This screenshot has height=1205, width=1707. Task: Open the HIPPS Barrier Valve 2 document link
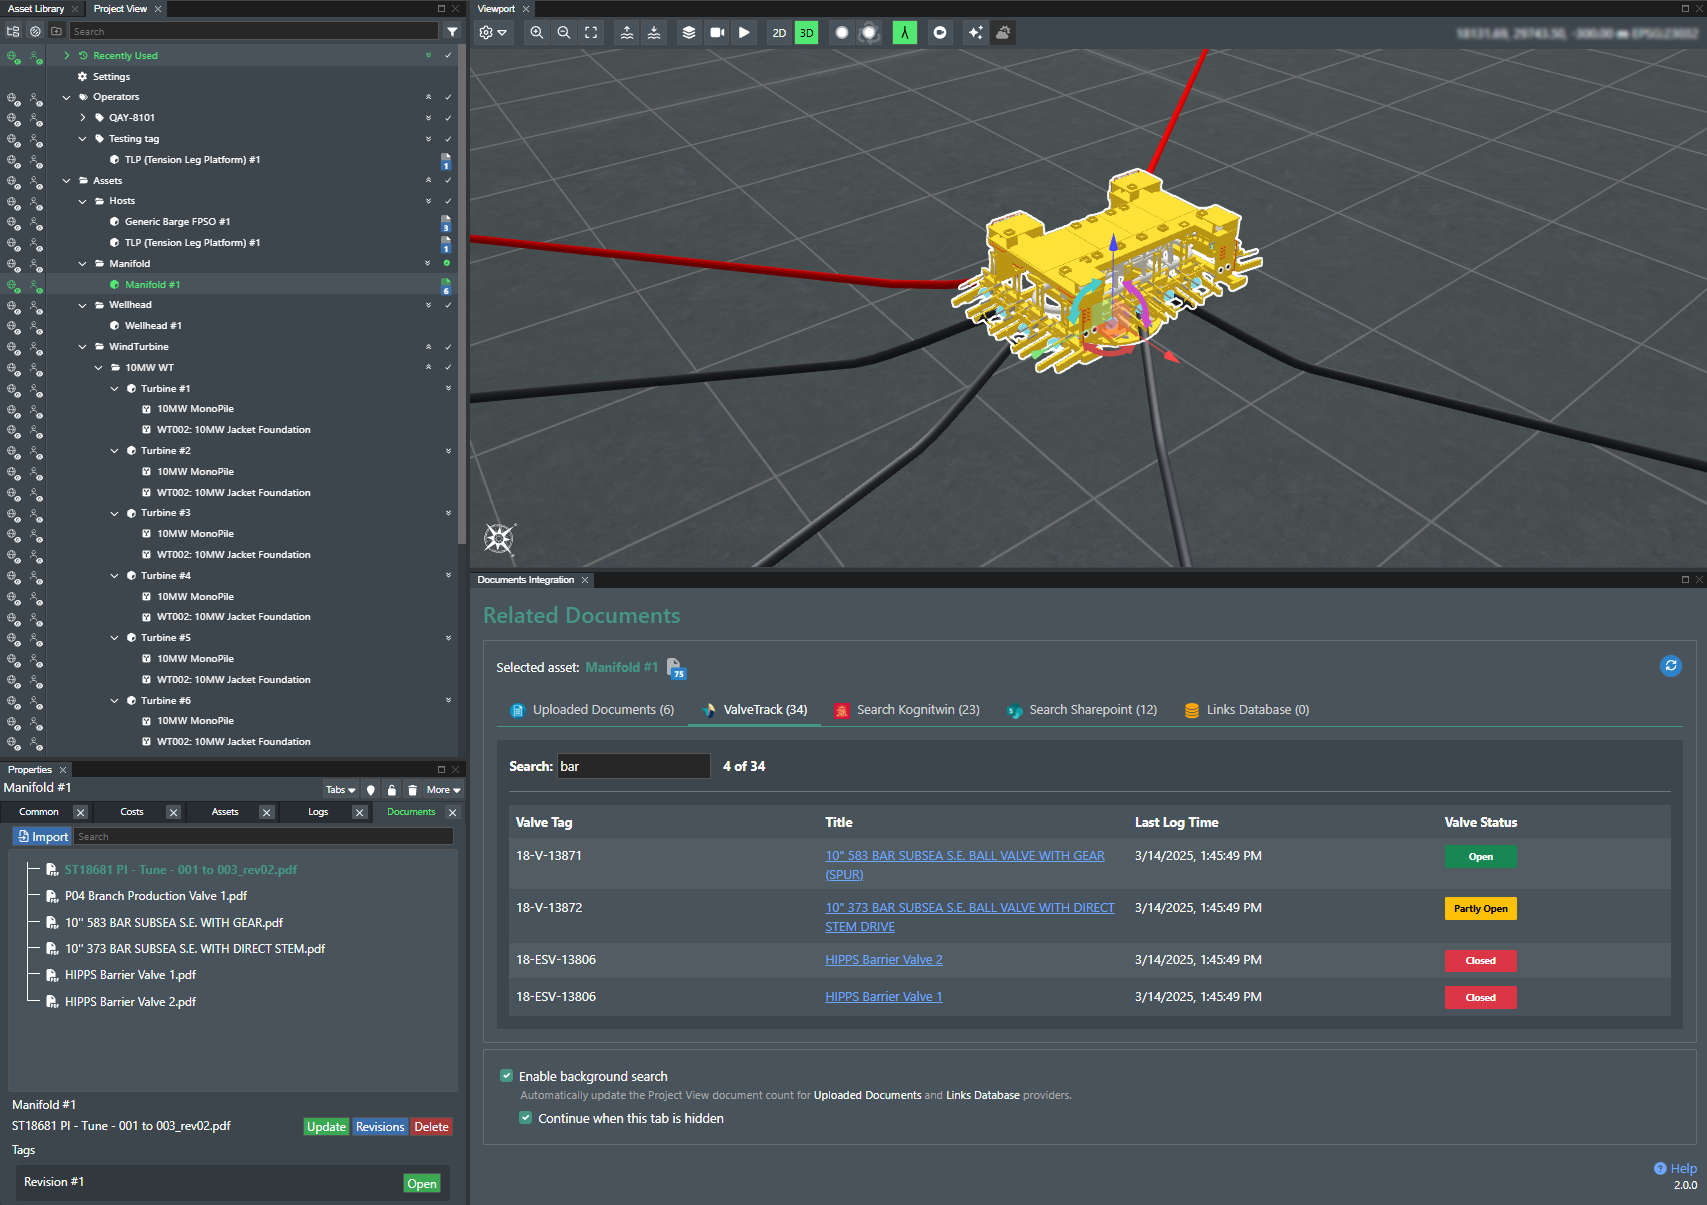point(883,959)
